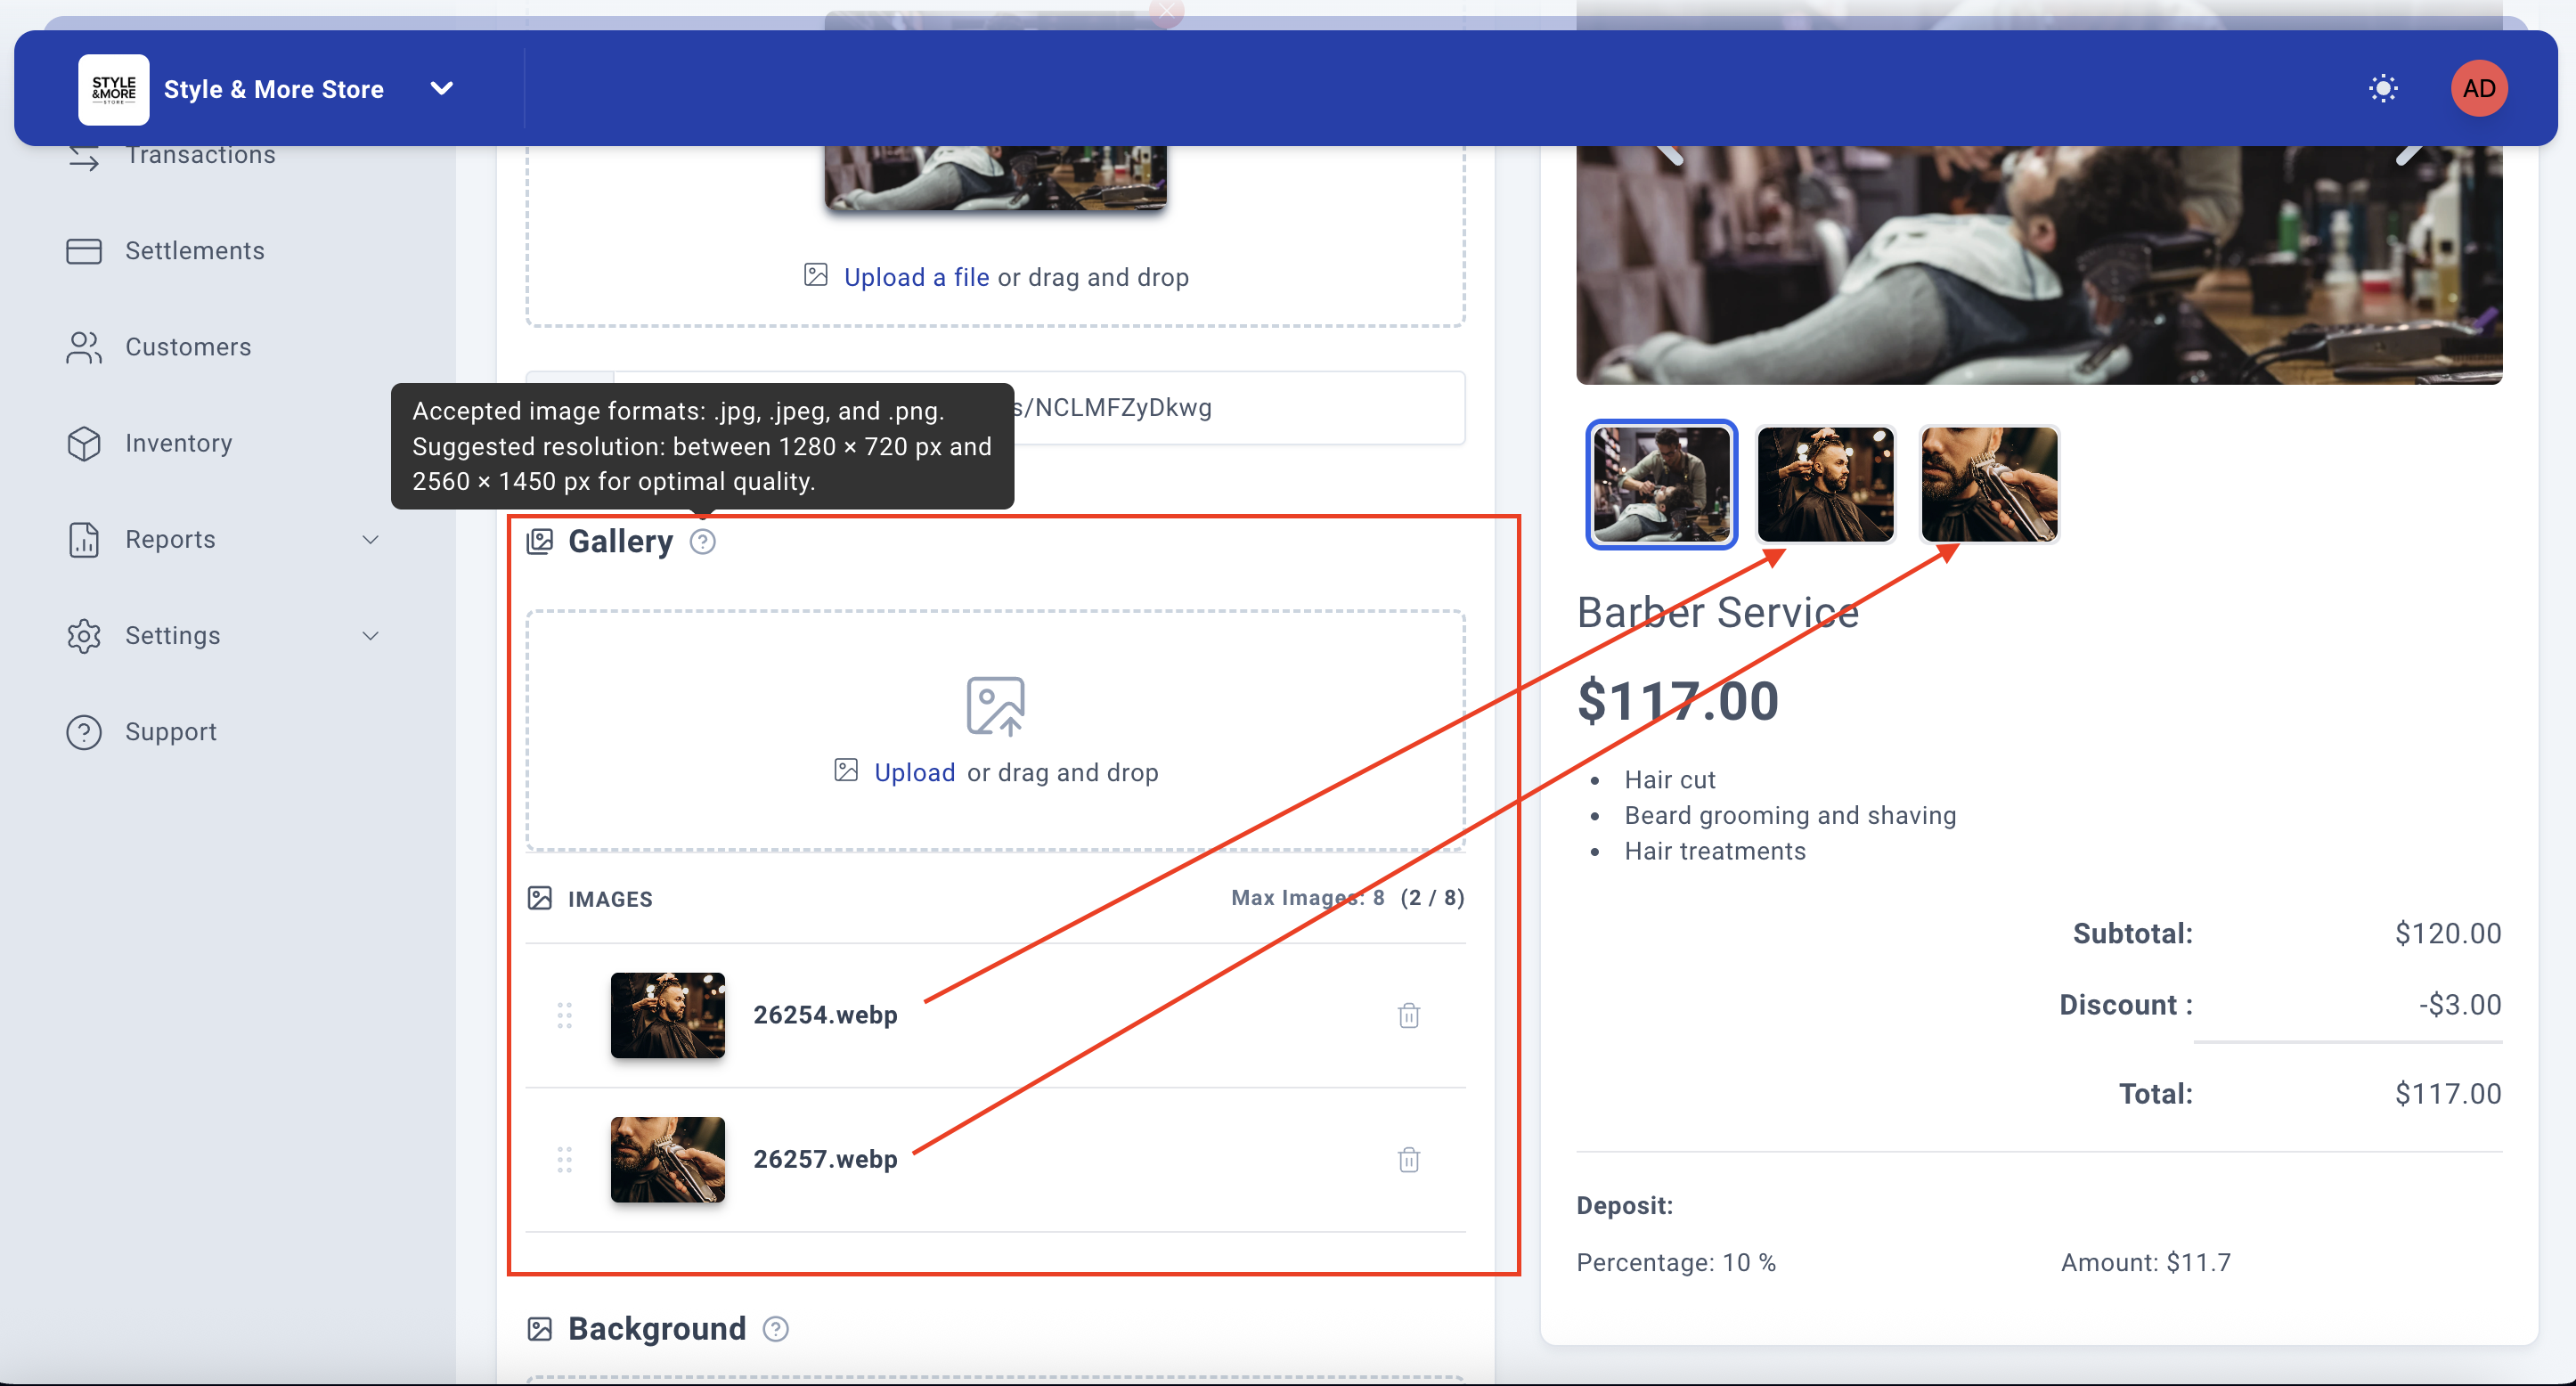Open Settlements page from sidebar

tap(194, 251)
